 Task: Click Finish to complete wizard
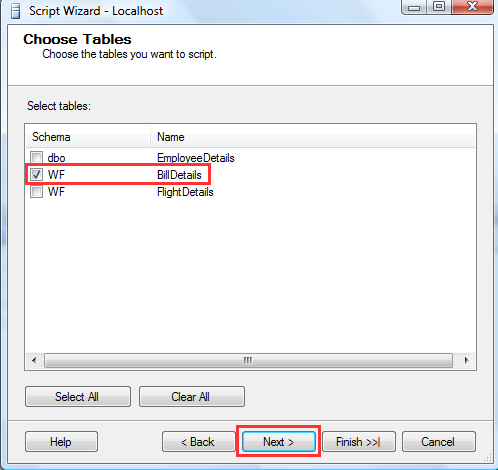359,442
